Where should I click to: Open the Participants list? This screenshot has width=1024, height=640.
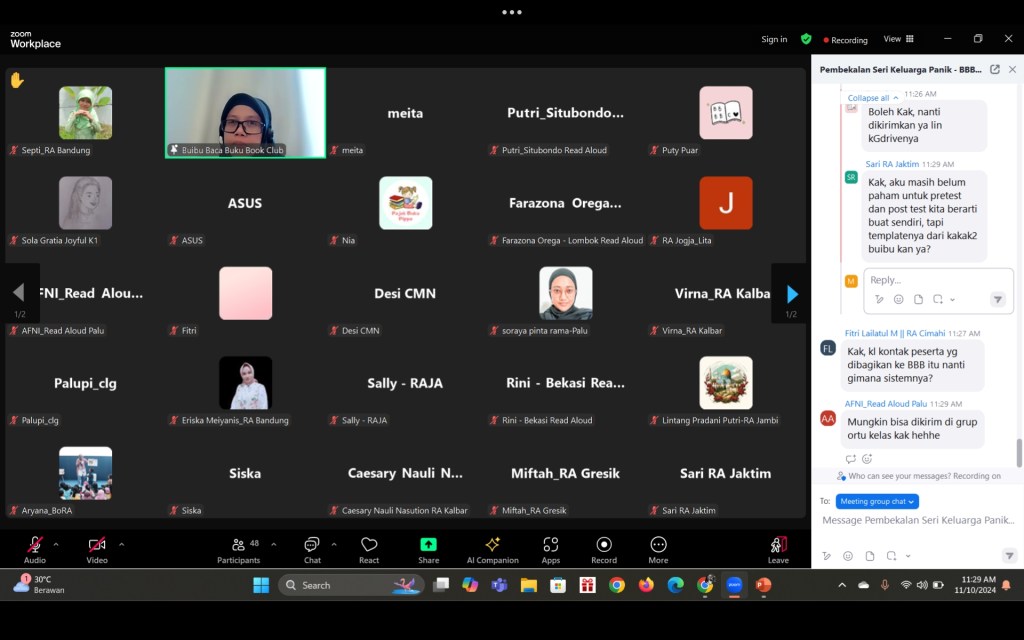click(238, 545)
